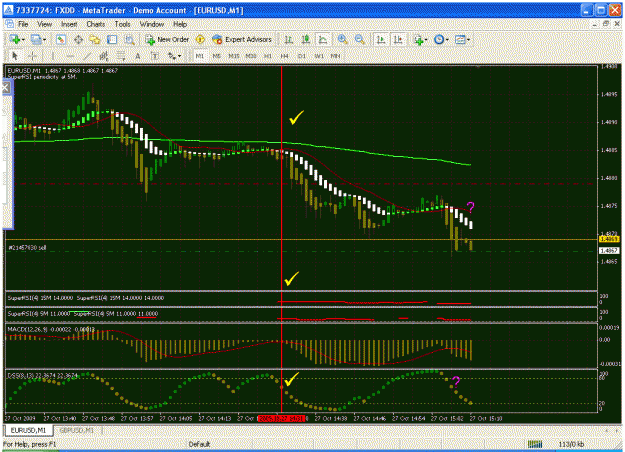Click the Templates icon
The image size is (625, 452).
click(x=460, y=39)
